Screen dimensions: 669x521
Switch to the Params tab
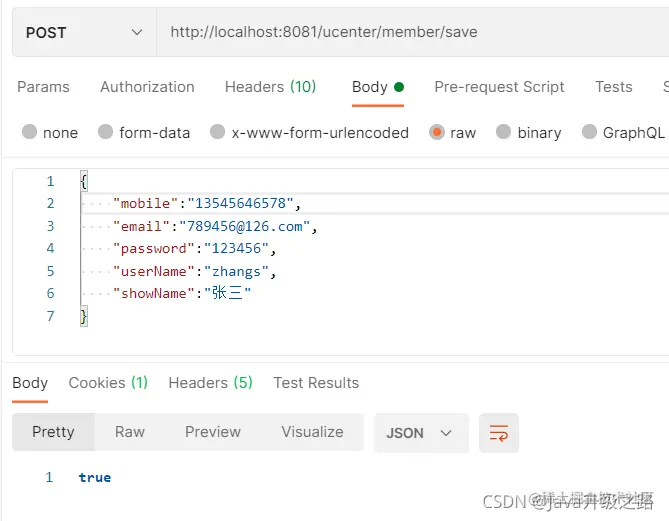click(43, 87)
